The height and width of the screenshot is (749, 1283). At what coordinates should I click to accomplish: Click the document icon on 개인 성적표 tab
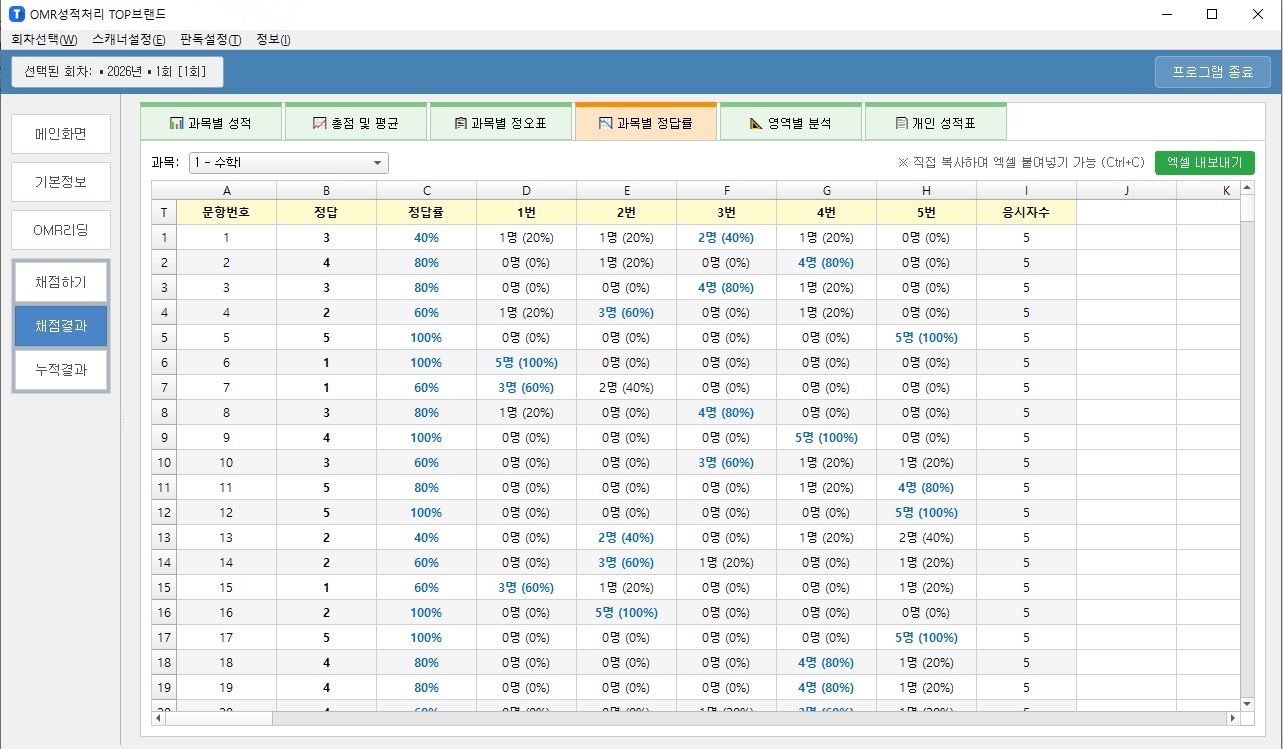[901, 124]
